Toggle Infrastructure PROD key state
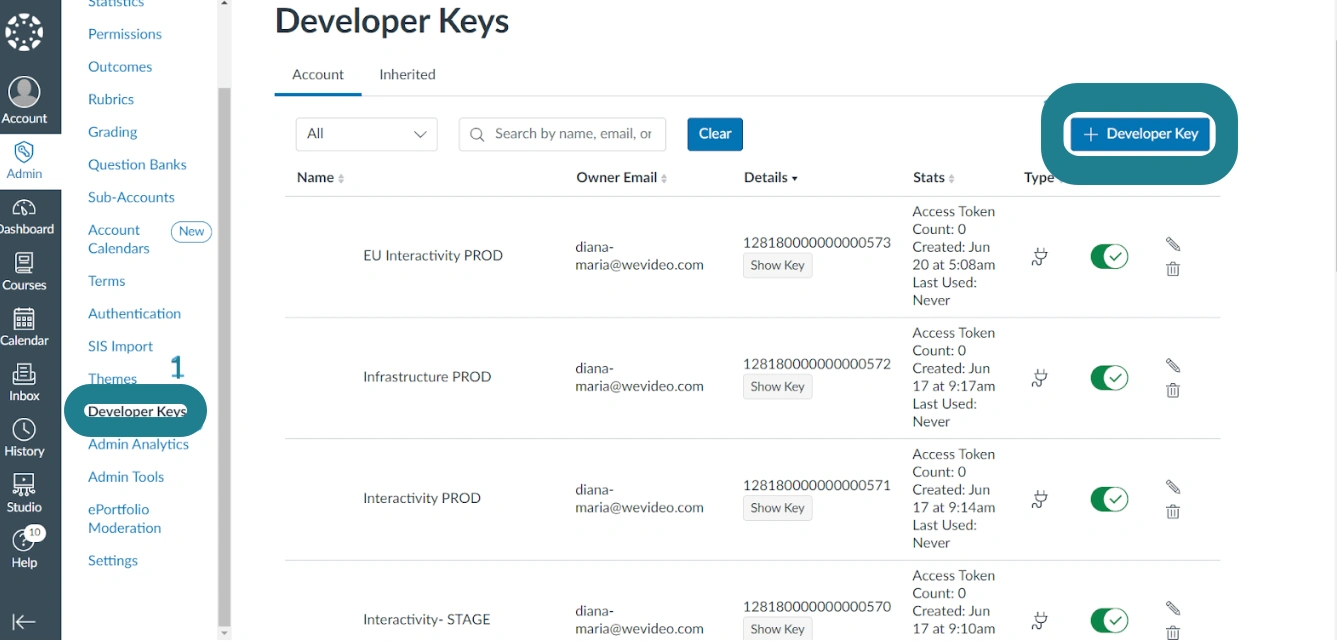The width and height of the screenshot is (1337, 642). pyautogui.click(x=1109, y=378)
